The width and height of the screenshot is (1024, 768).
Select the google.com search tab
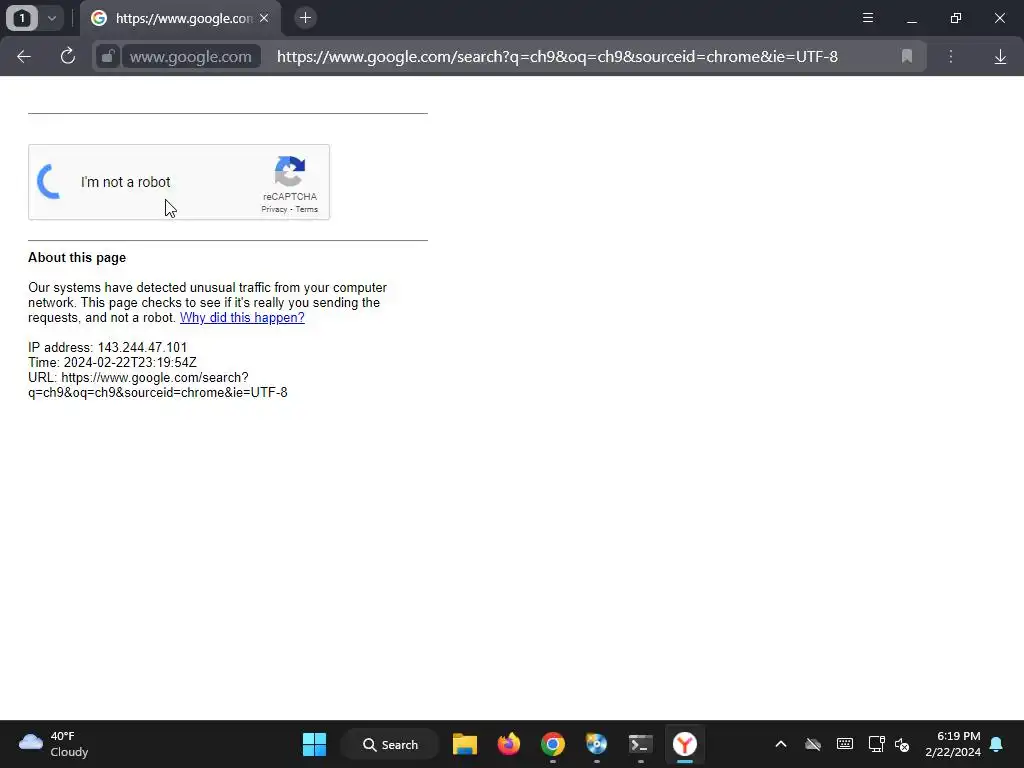tap(180, 18)
